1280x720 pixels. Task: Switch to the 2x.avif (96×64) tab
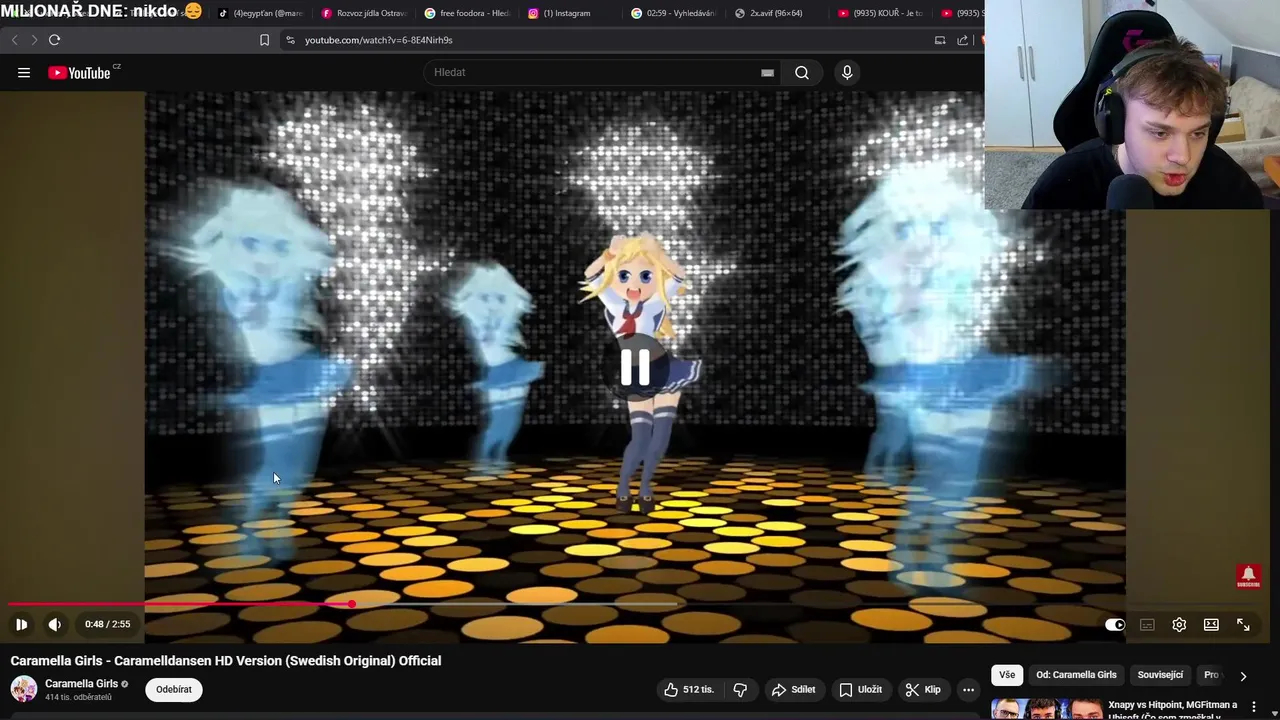[x=778, y=13]
